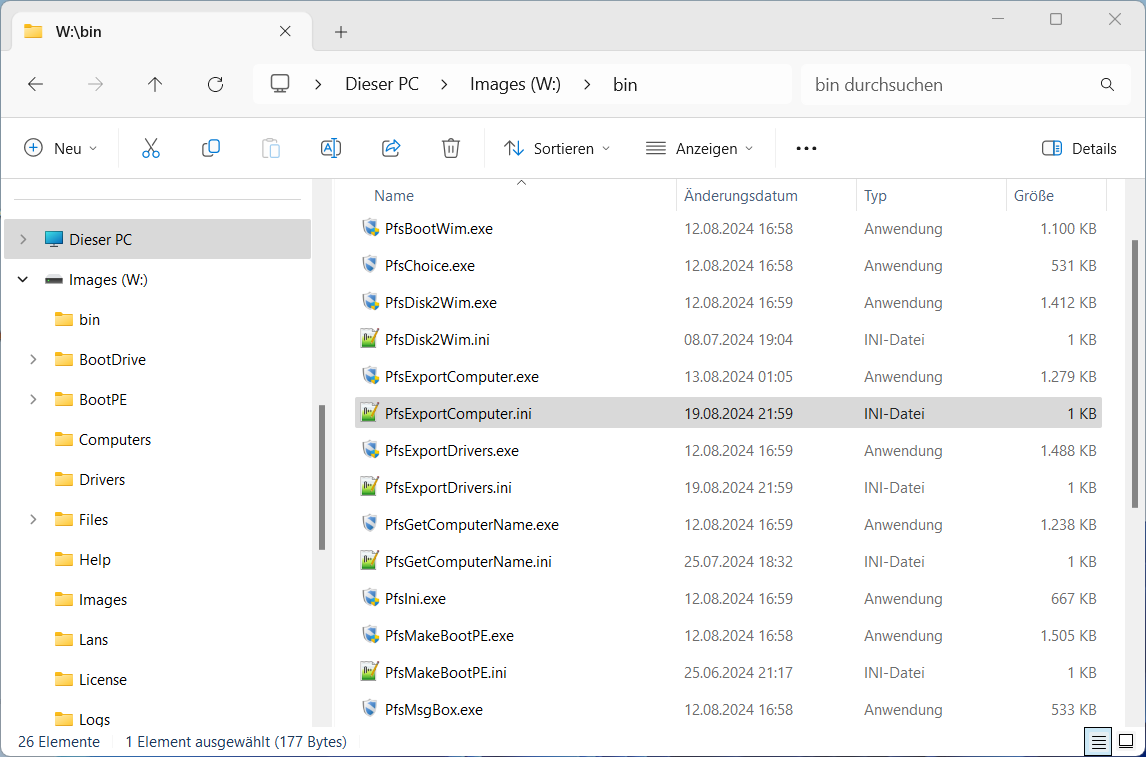Open the Anzeigen dropdown menu

point(699,148)
